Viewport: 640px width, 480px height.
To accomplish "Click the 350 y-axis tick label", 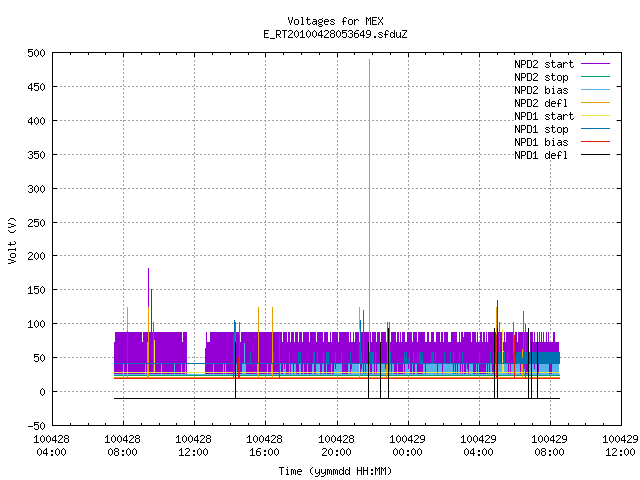I will point(36,155).
